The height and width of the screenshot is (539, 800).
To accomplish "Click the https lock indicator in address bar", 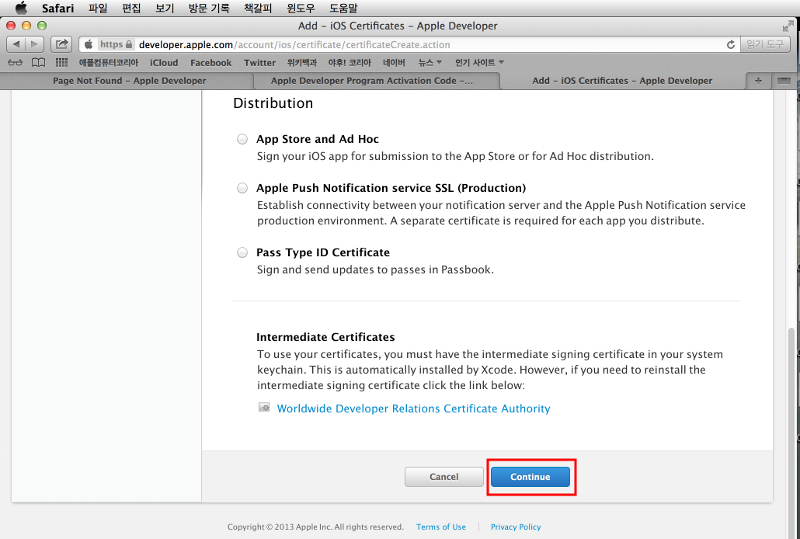I will tap(116, 44).
